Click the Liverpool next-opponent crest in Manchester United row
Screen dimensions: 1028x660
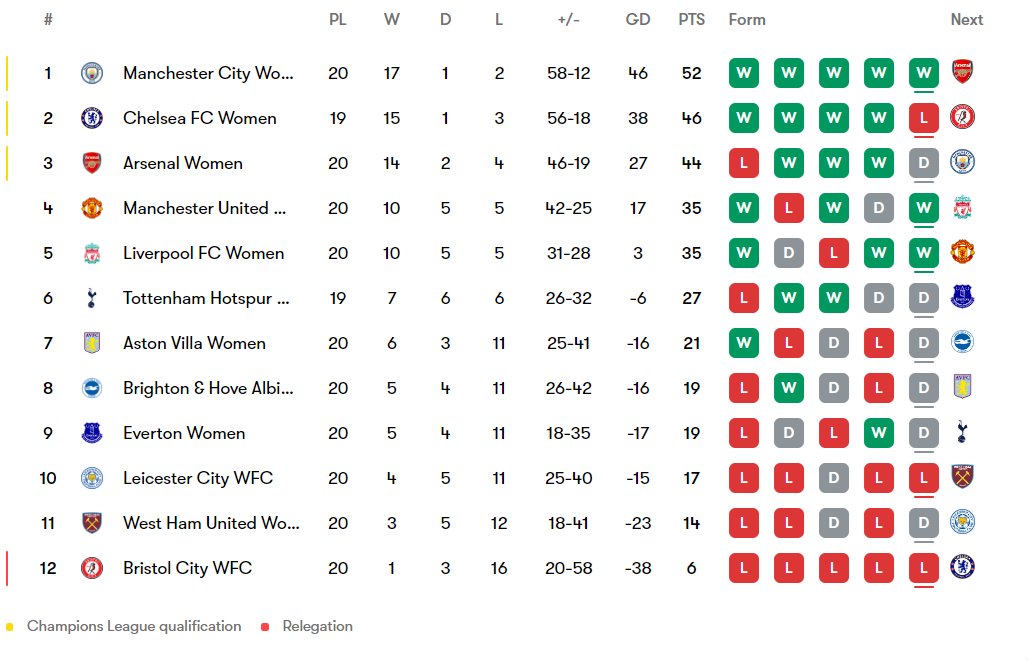(x=962, y=207)
